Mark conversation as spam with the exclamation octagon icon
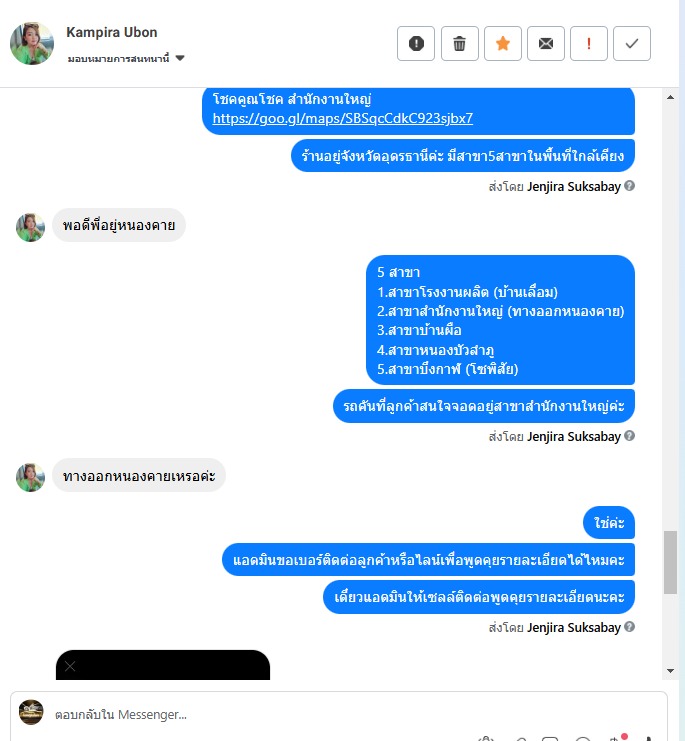 click(x=416, y=43)
